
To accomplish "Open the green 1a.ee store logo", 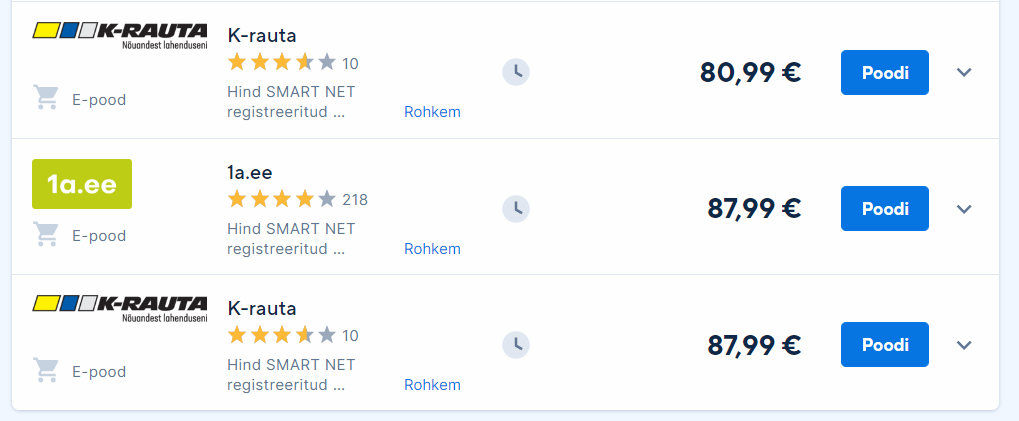I will 82,184.
